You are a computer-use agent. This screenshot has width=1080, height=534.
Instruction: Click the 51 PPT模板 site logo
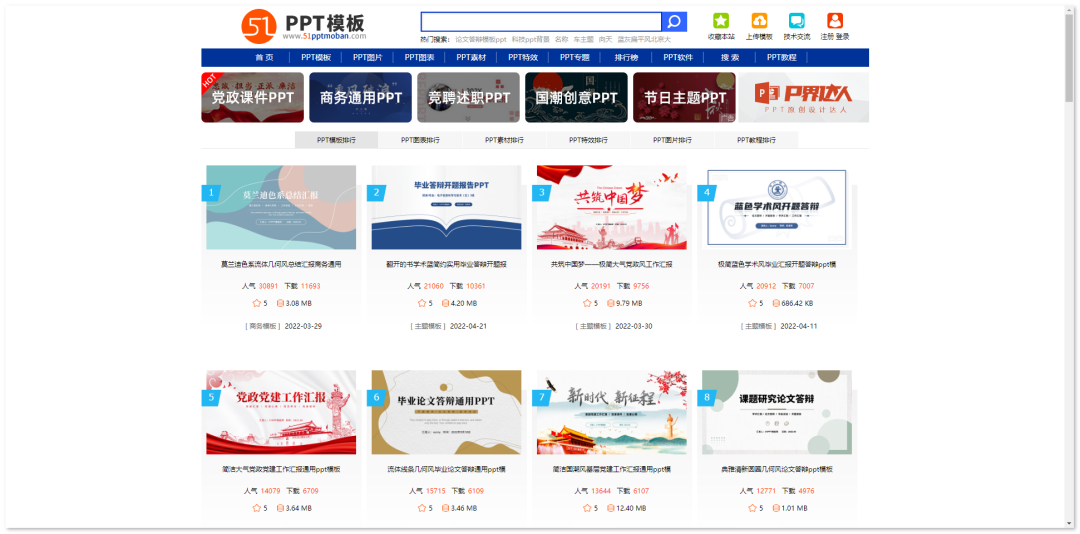[x=304, y=26]
